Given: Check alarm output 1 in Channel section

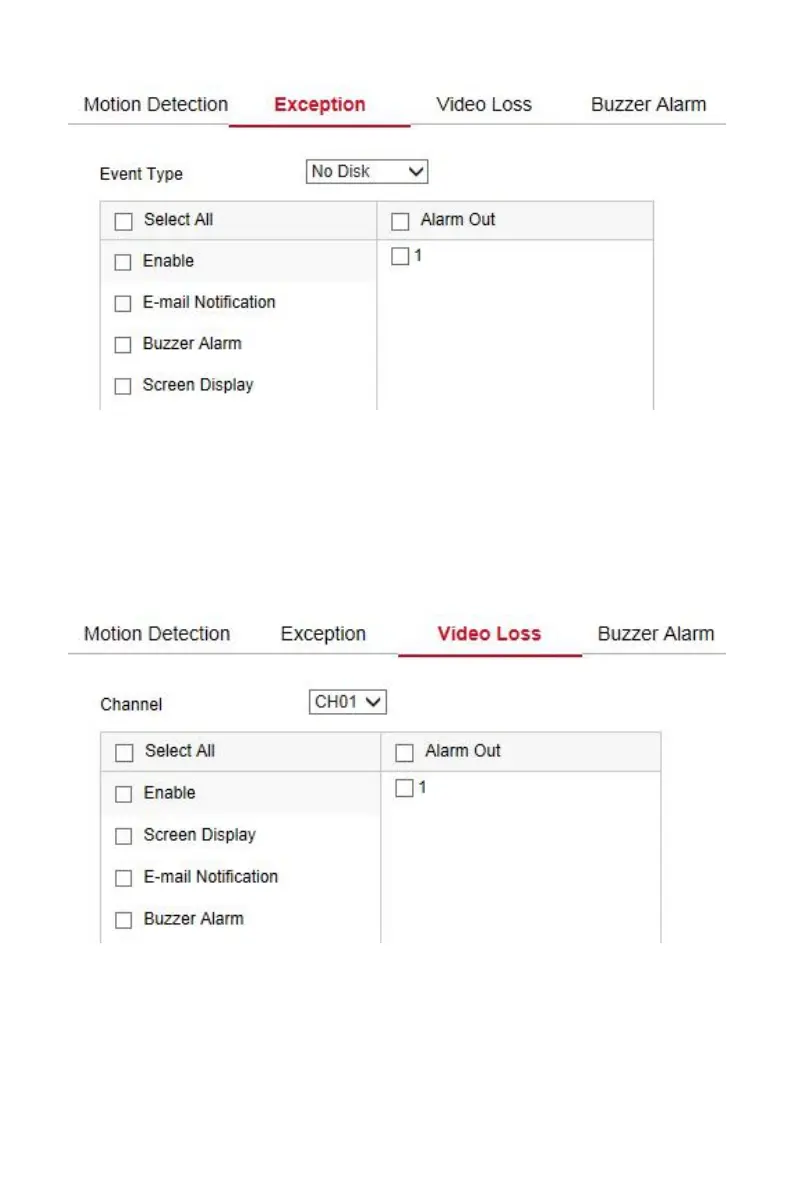Looking at the screenshot, I should (404, 789).
